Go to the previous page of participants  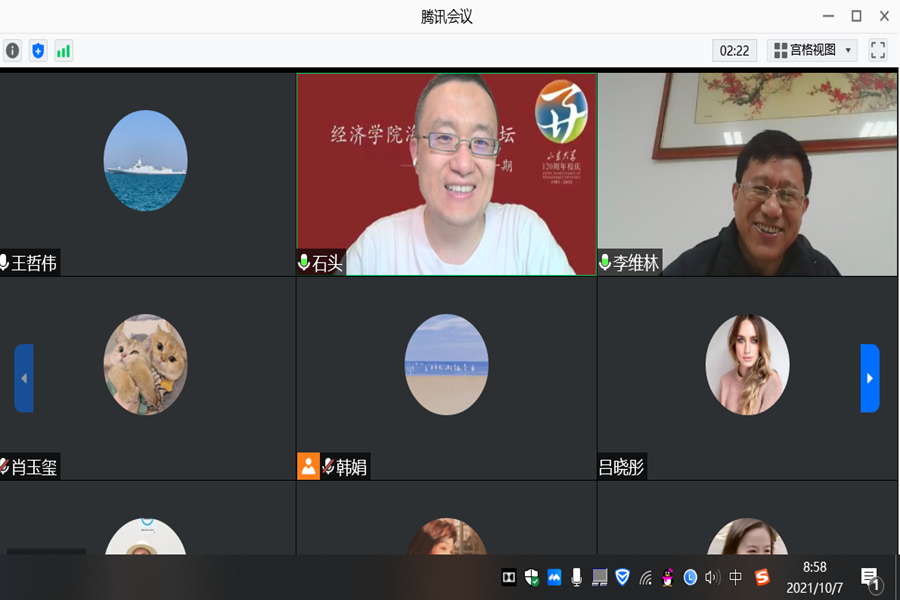click(24, 378)
